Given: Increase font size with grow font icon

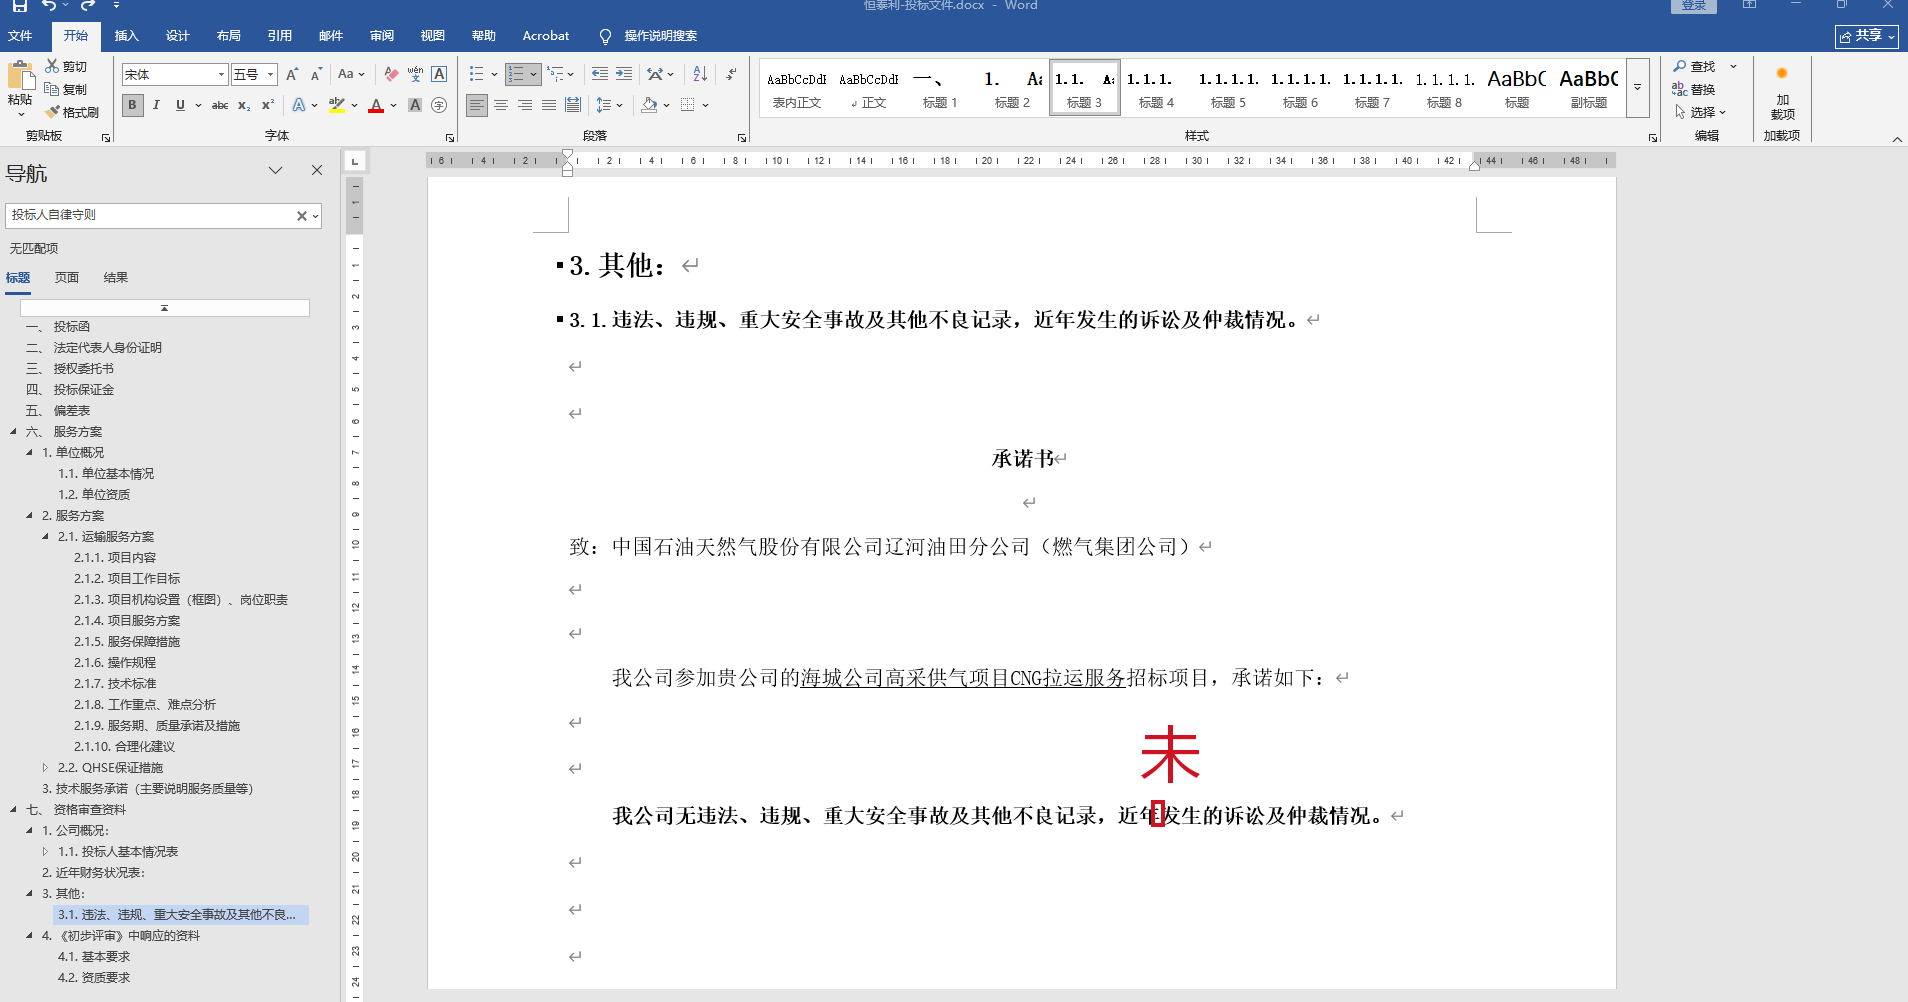Looking at the screenshot, I should (292, 74).
